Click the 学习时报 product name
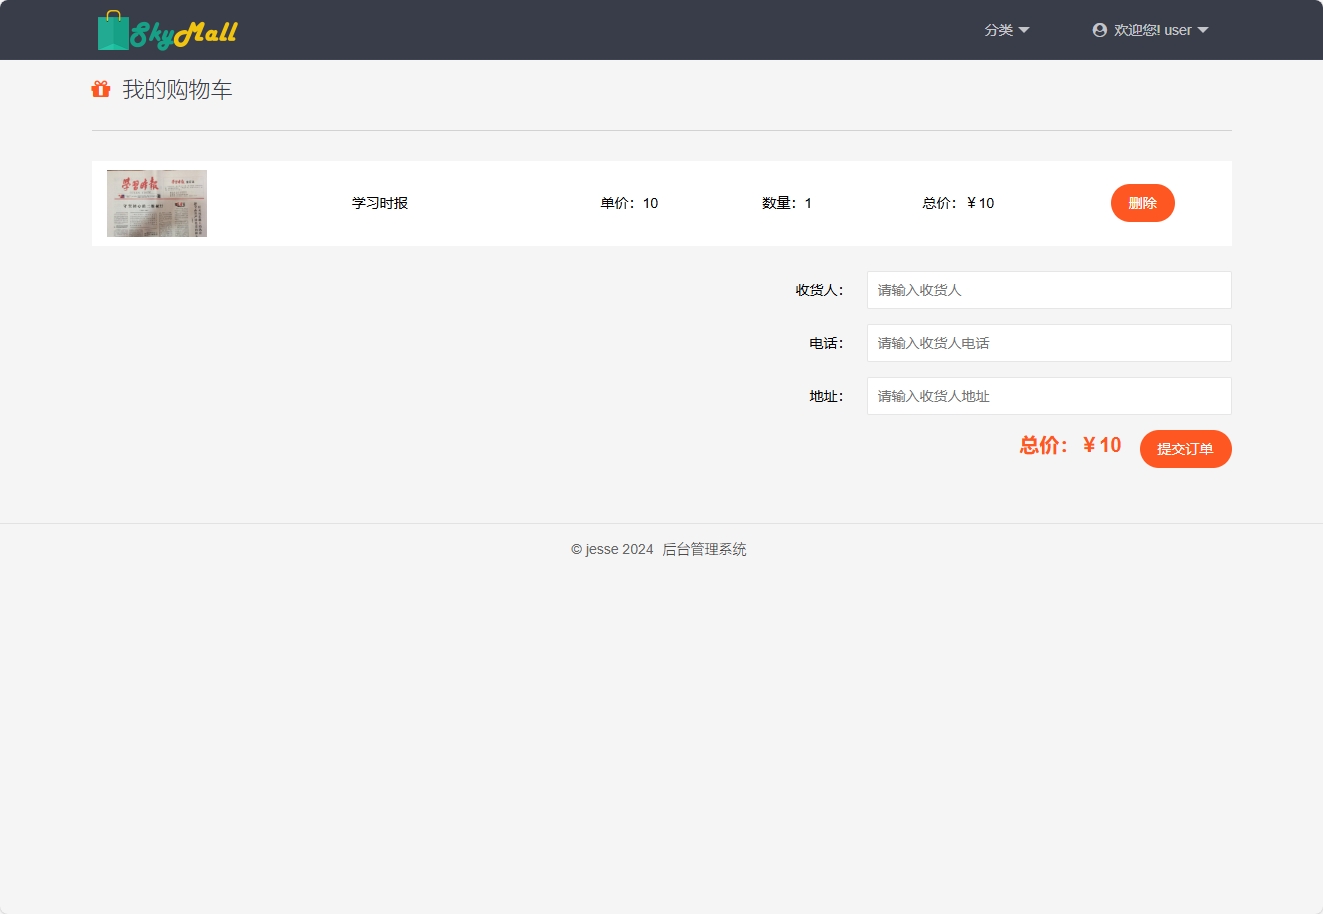 click(x=380, y=202)
